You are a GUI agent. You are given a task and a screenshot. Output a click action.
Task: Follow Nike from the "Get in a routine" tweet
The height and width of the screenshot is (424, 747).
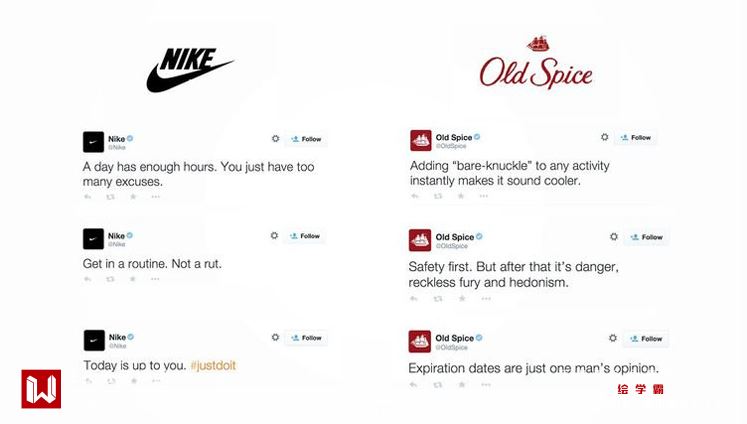tap(306, 236)
